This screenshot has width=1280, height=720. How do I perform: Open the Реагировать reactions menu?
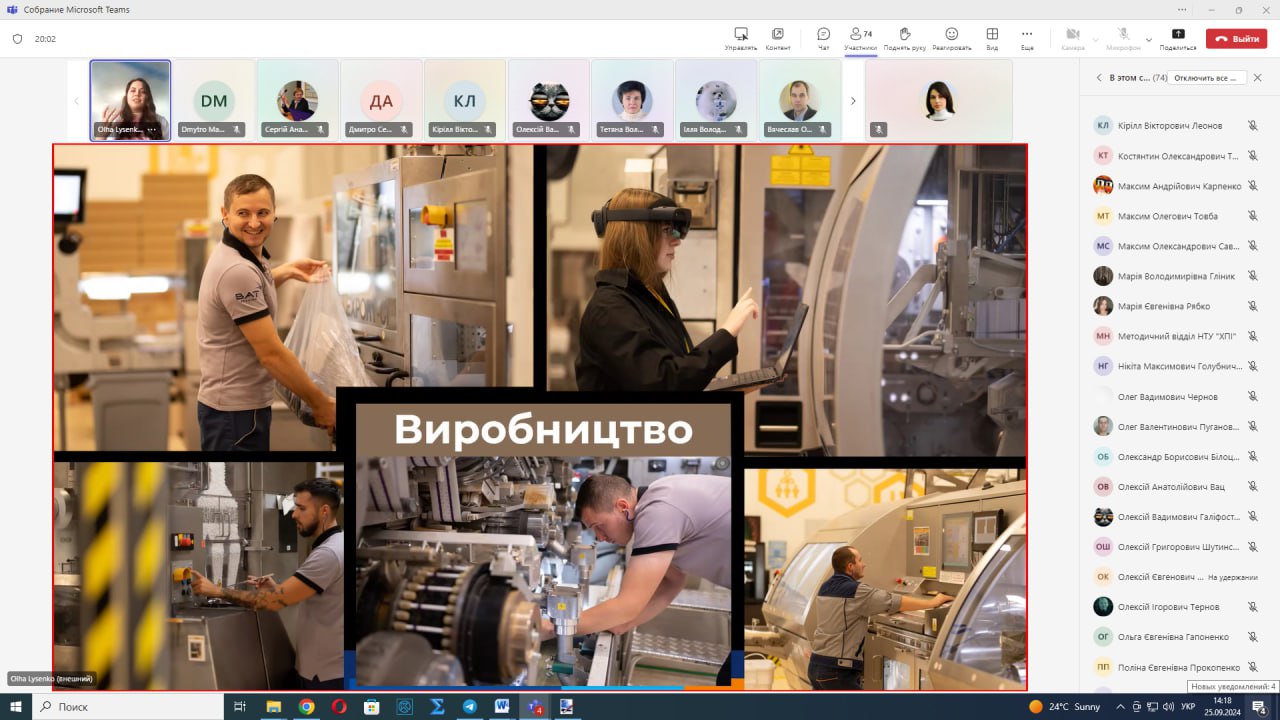point(952,38)
